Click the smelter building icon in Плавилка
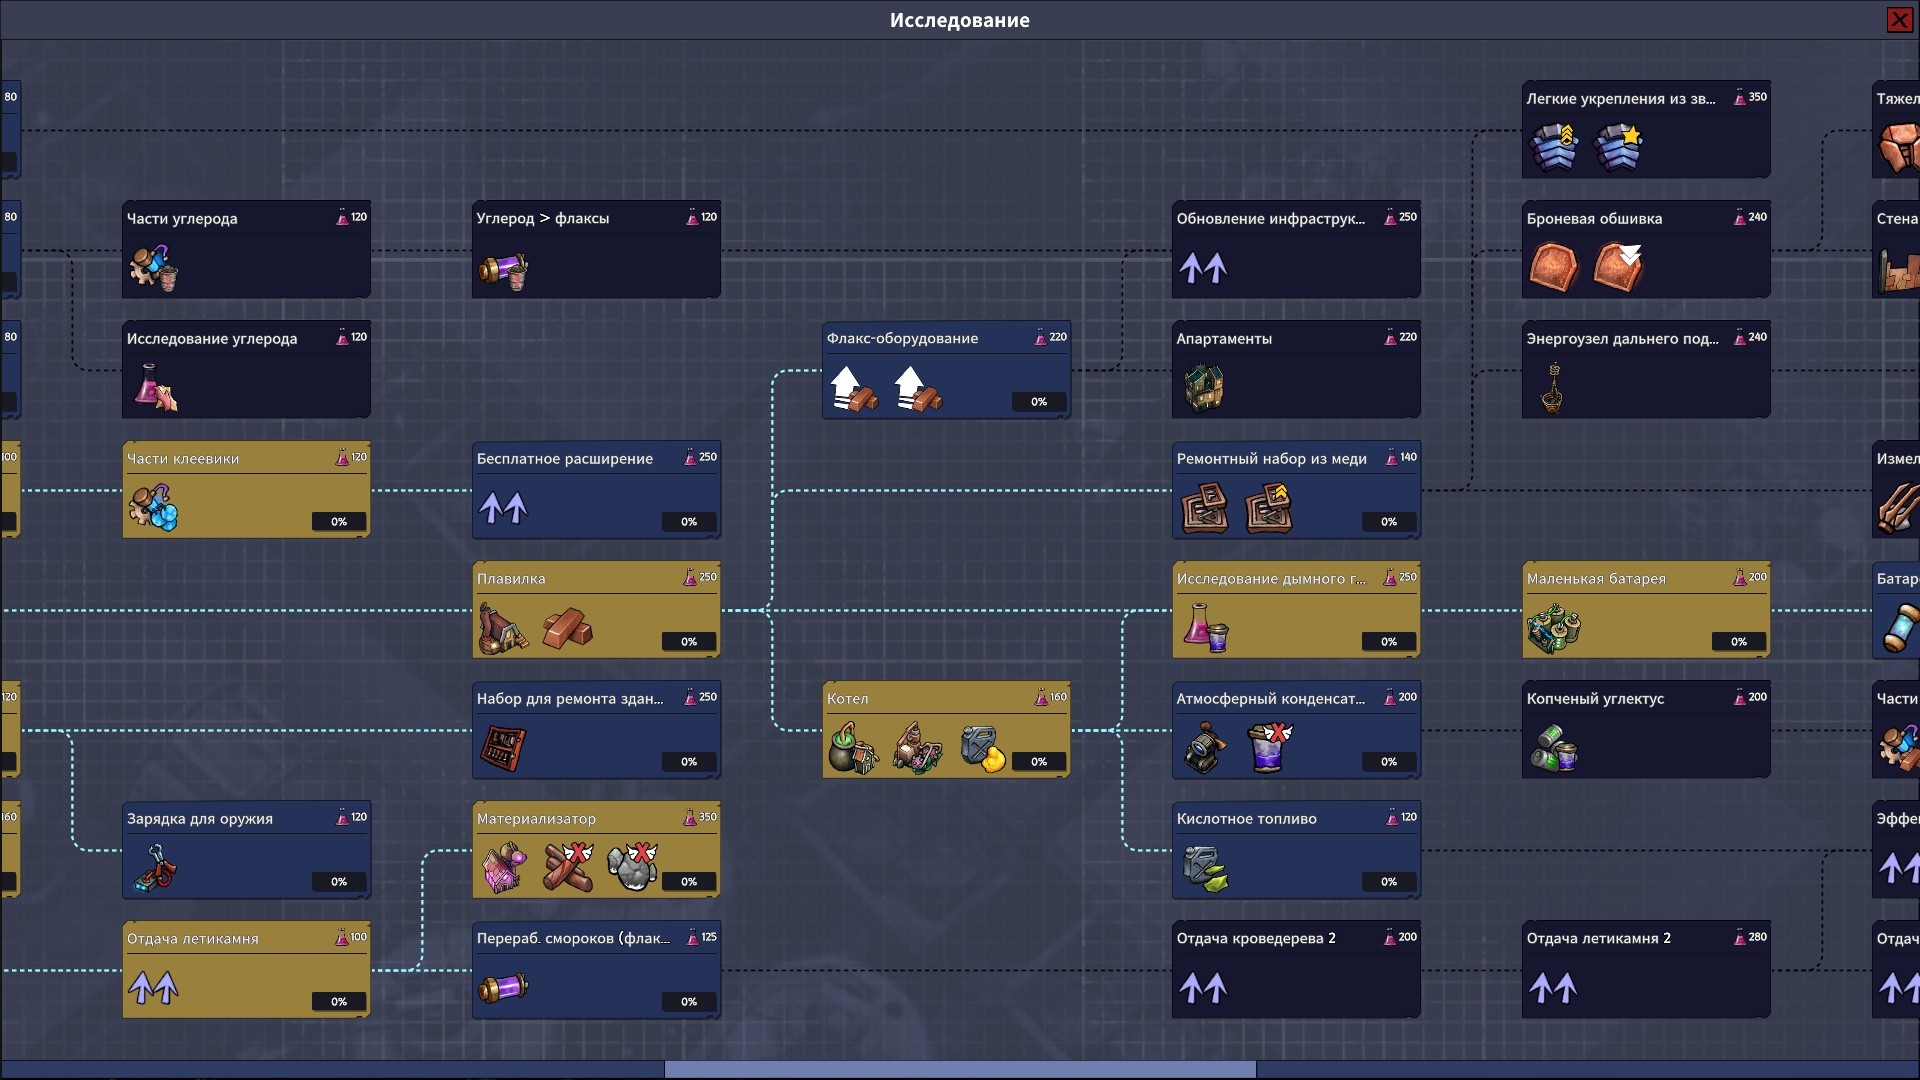Viewport: 1920px width, 1080px height. coord(503,628)
